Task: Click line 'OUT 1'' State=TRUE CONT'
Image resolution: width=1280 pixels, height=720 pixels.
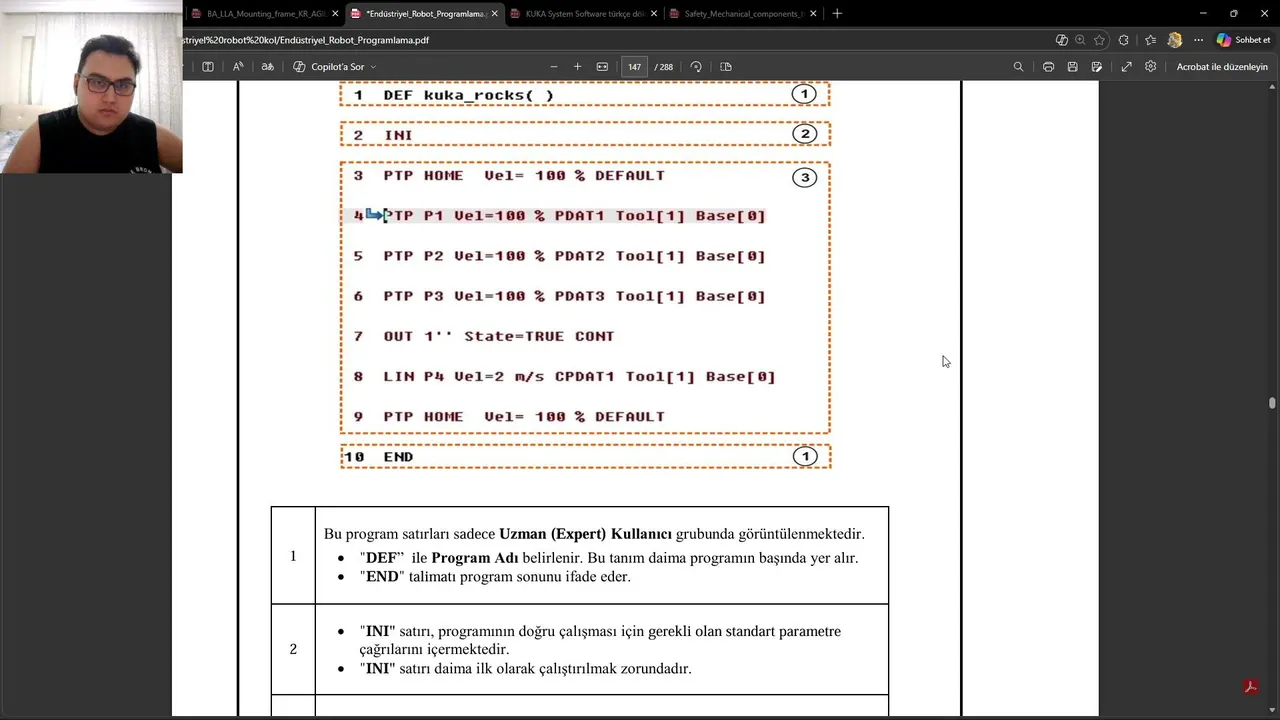Action: coord(499,336)
